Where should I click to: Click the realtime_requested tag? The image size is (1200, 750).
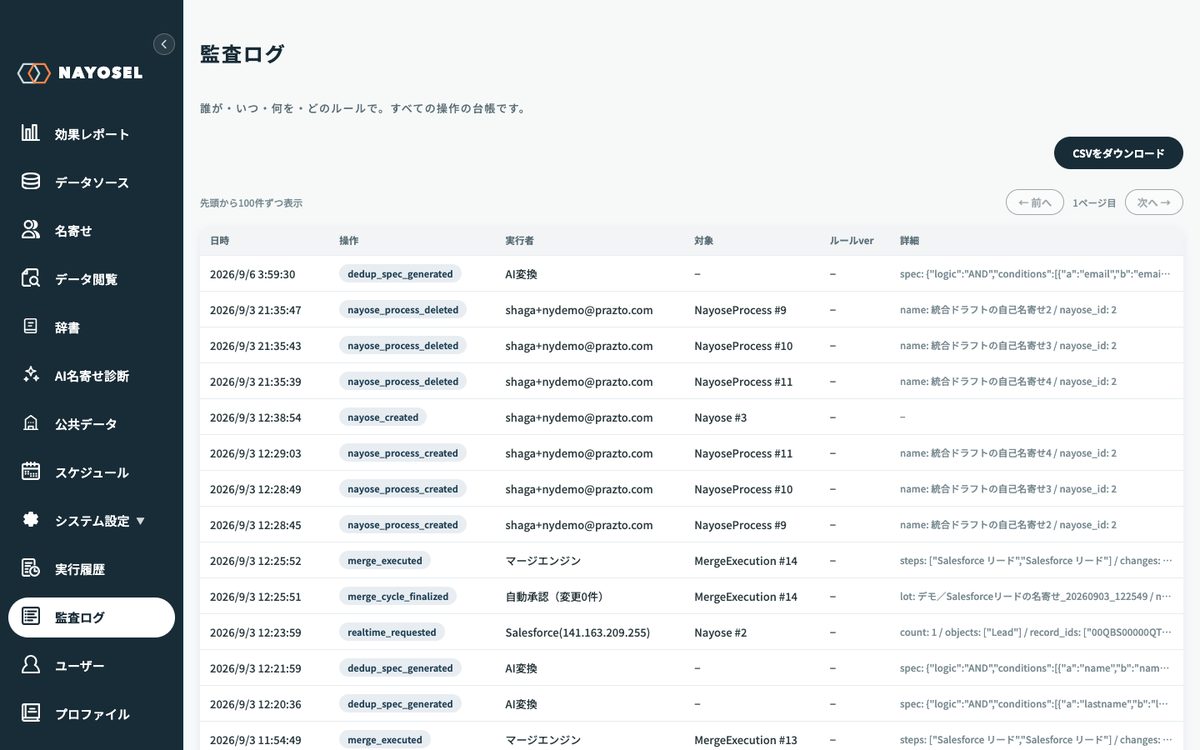(x=392, y=632)
